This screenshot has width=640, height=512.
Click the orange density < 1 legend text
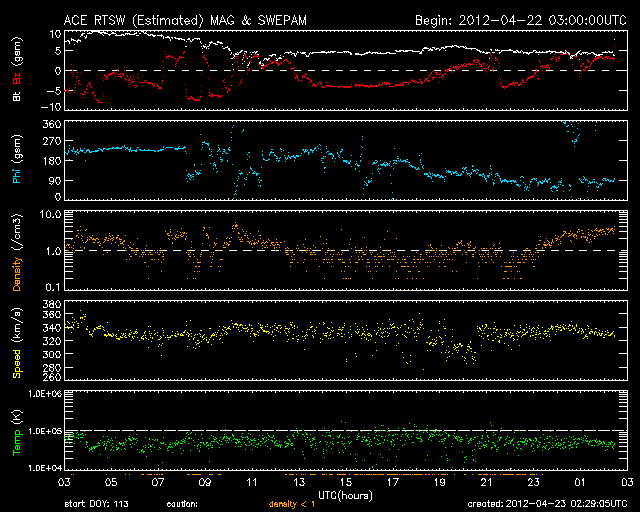pyautogui.click(x=292, y=504)
